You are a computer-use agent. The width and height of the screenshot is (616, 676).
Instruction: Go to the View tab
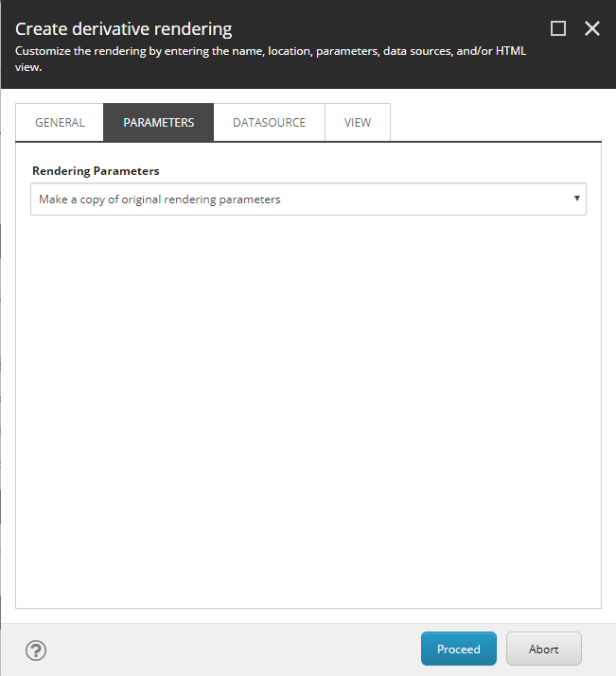(357, 122)
